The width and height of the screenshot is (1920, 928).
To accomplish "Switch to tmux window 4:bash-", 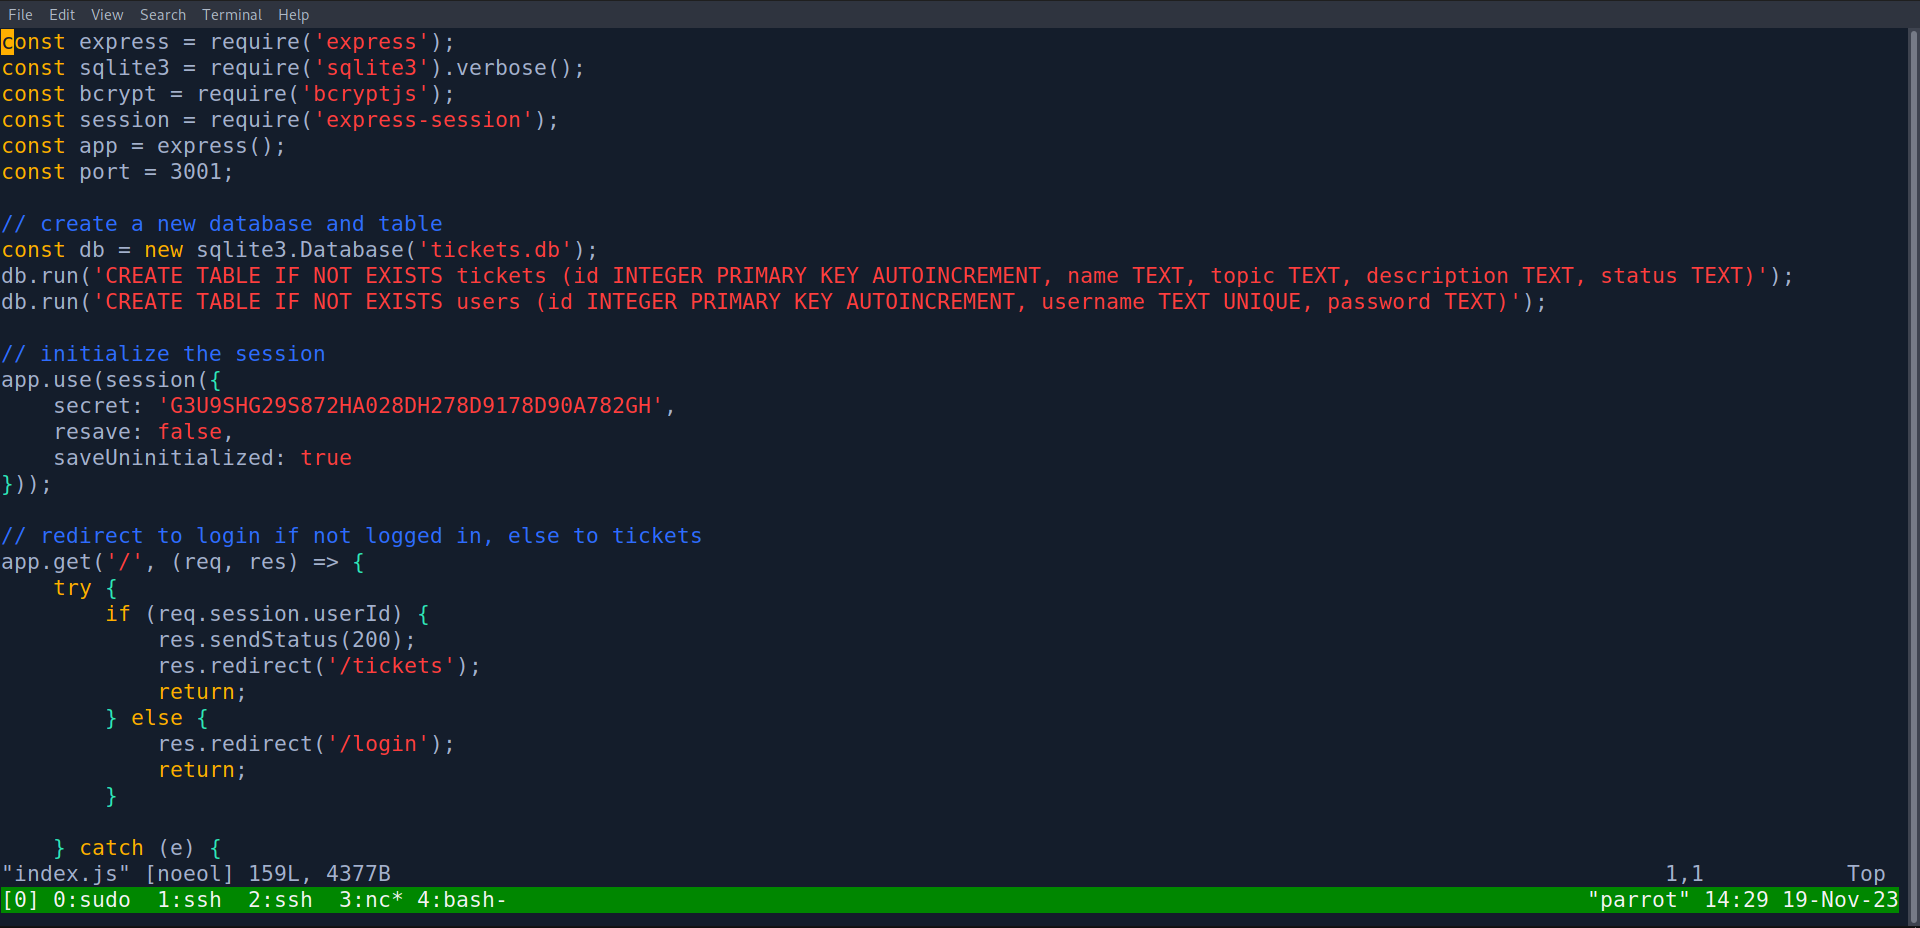I will point(461,900).
